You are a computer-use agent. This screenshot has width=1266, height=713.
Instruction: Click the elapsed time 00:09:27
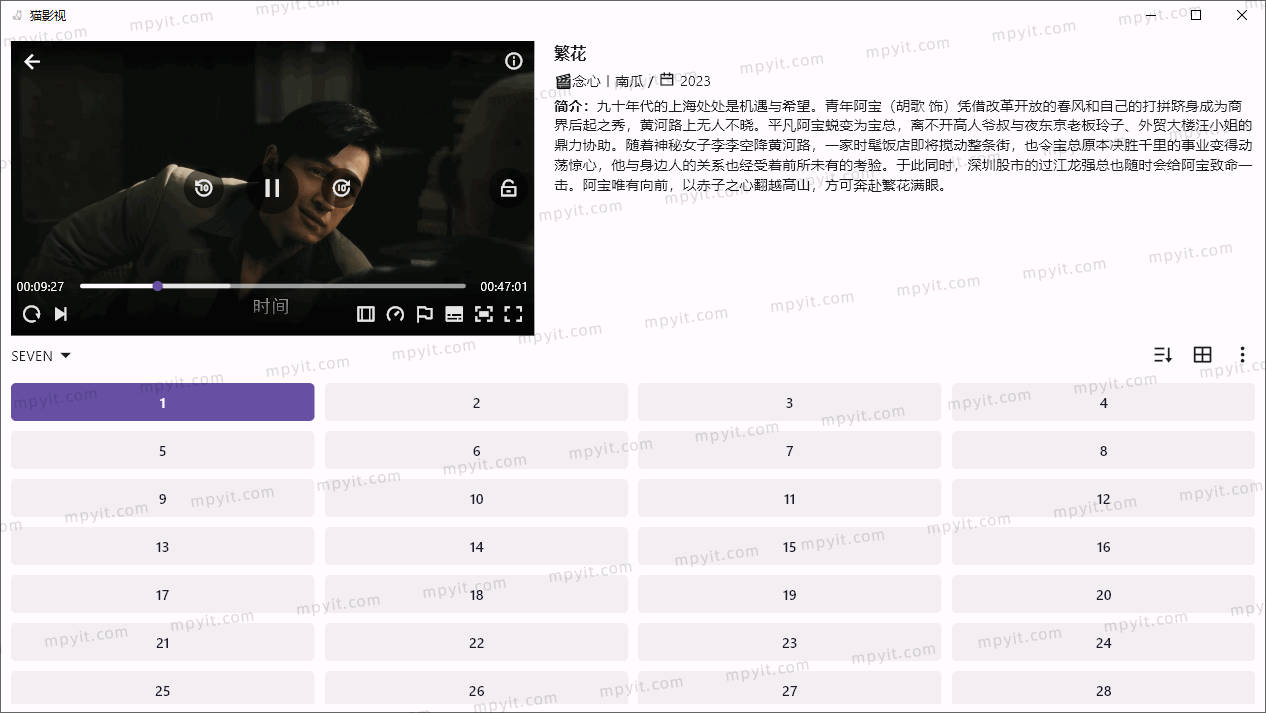click(x=40, y=286)
